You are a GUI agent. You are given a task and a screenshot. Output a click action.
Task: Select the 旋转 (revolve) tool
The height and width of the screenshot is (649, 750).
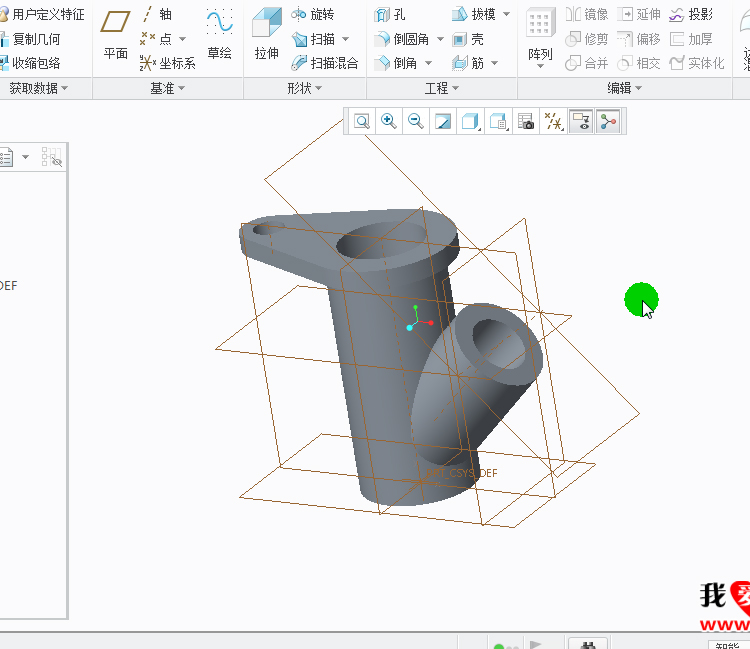(x=312, y=14)
